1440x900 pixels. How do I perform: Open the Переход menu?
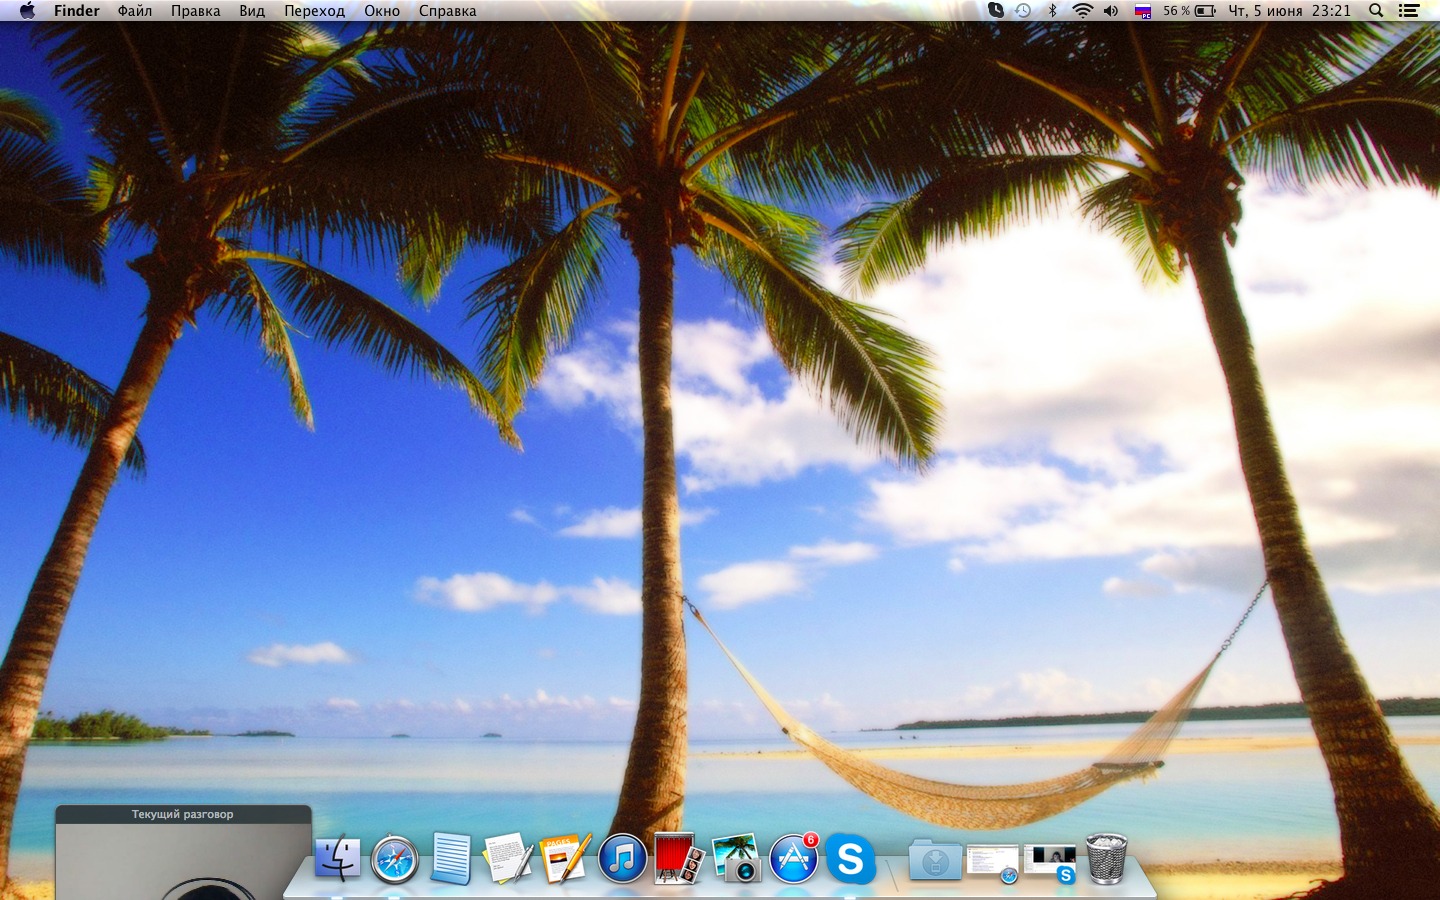(x=314, y=11)
